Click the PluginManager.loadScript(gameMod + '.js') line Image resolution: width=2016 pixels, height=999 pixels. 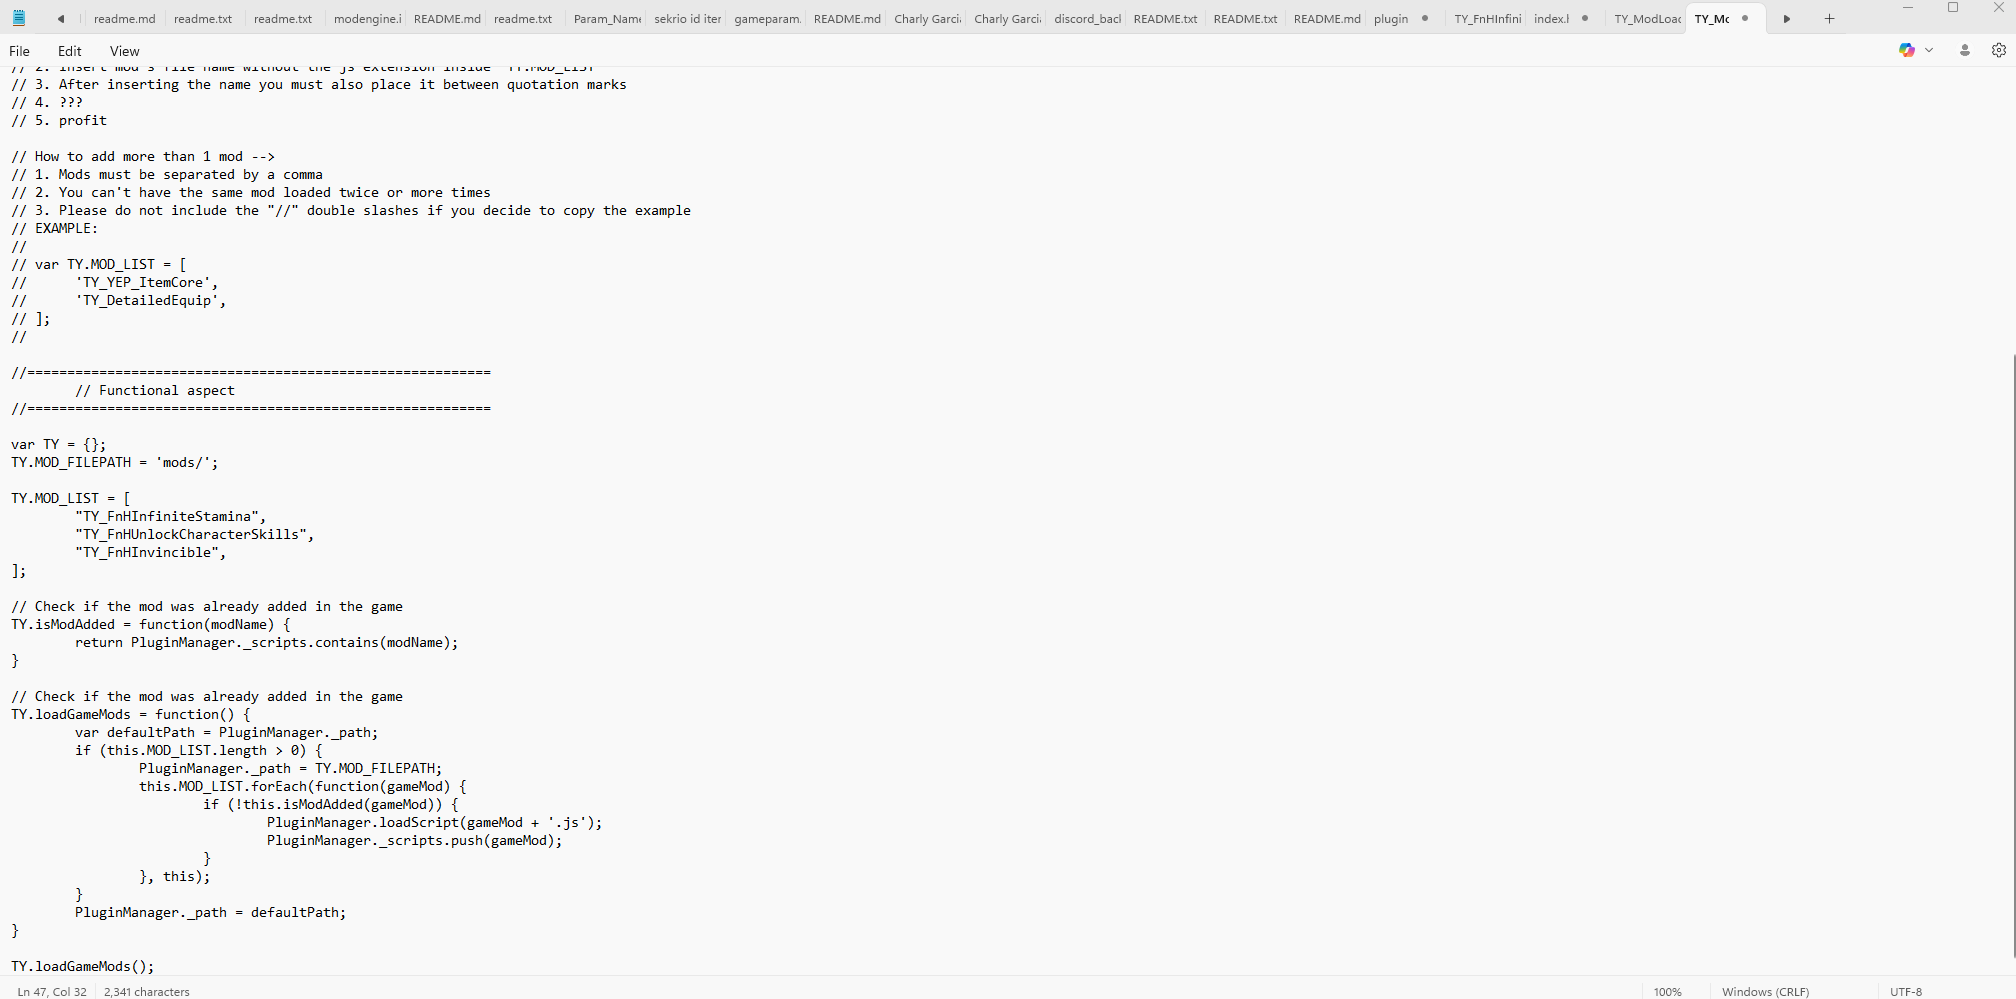435,822
